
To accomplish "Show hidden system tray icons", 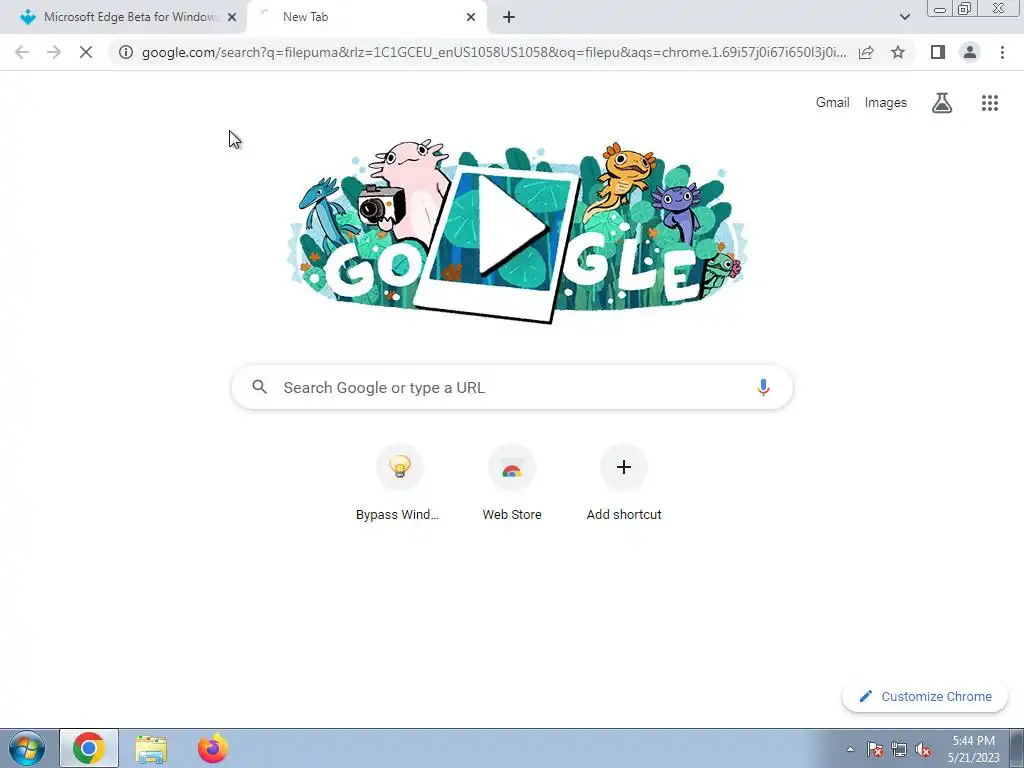I will click(x=850, y=749).
